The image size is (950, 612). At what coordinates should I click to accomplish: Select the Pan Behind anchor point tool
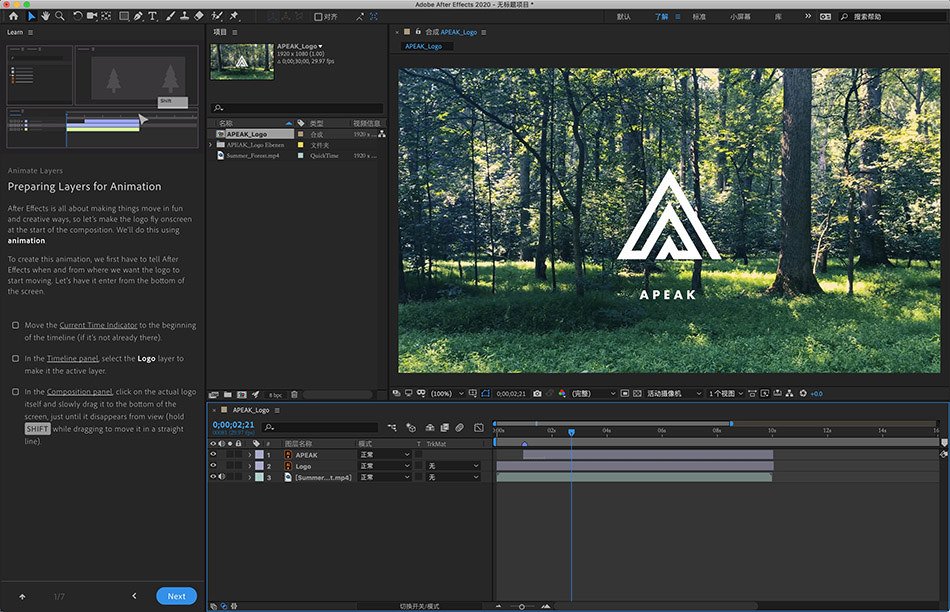click(106, 16)
